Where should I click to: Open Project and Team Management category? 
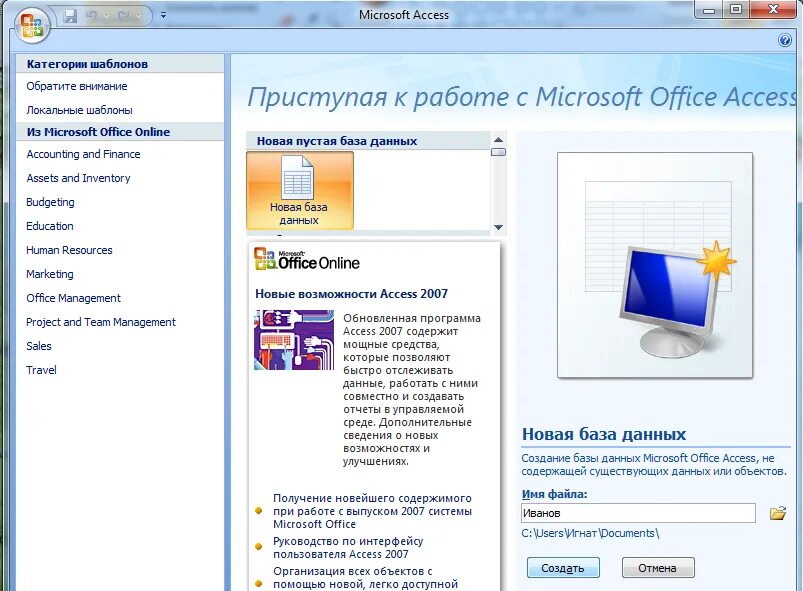[x=101, y=322]
